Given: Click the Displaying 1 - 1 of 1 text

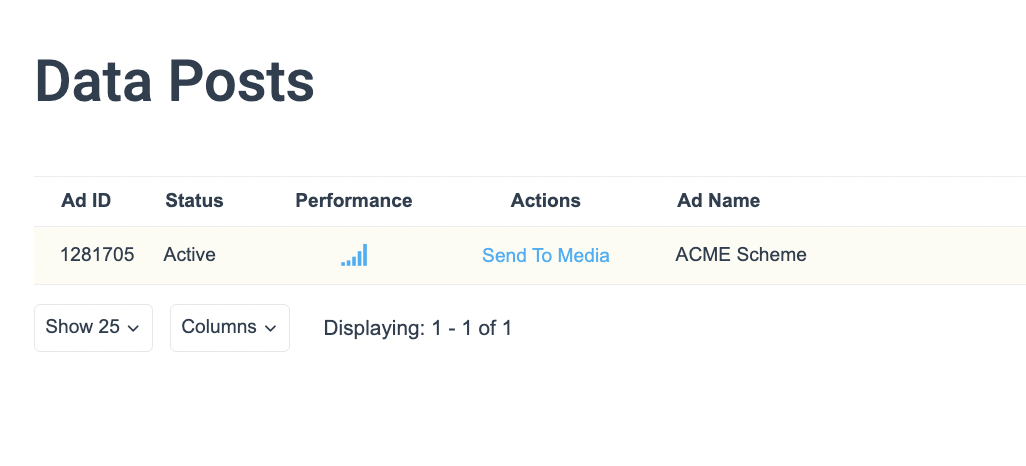Looking at the screenshot, I should 417,328.
